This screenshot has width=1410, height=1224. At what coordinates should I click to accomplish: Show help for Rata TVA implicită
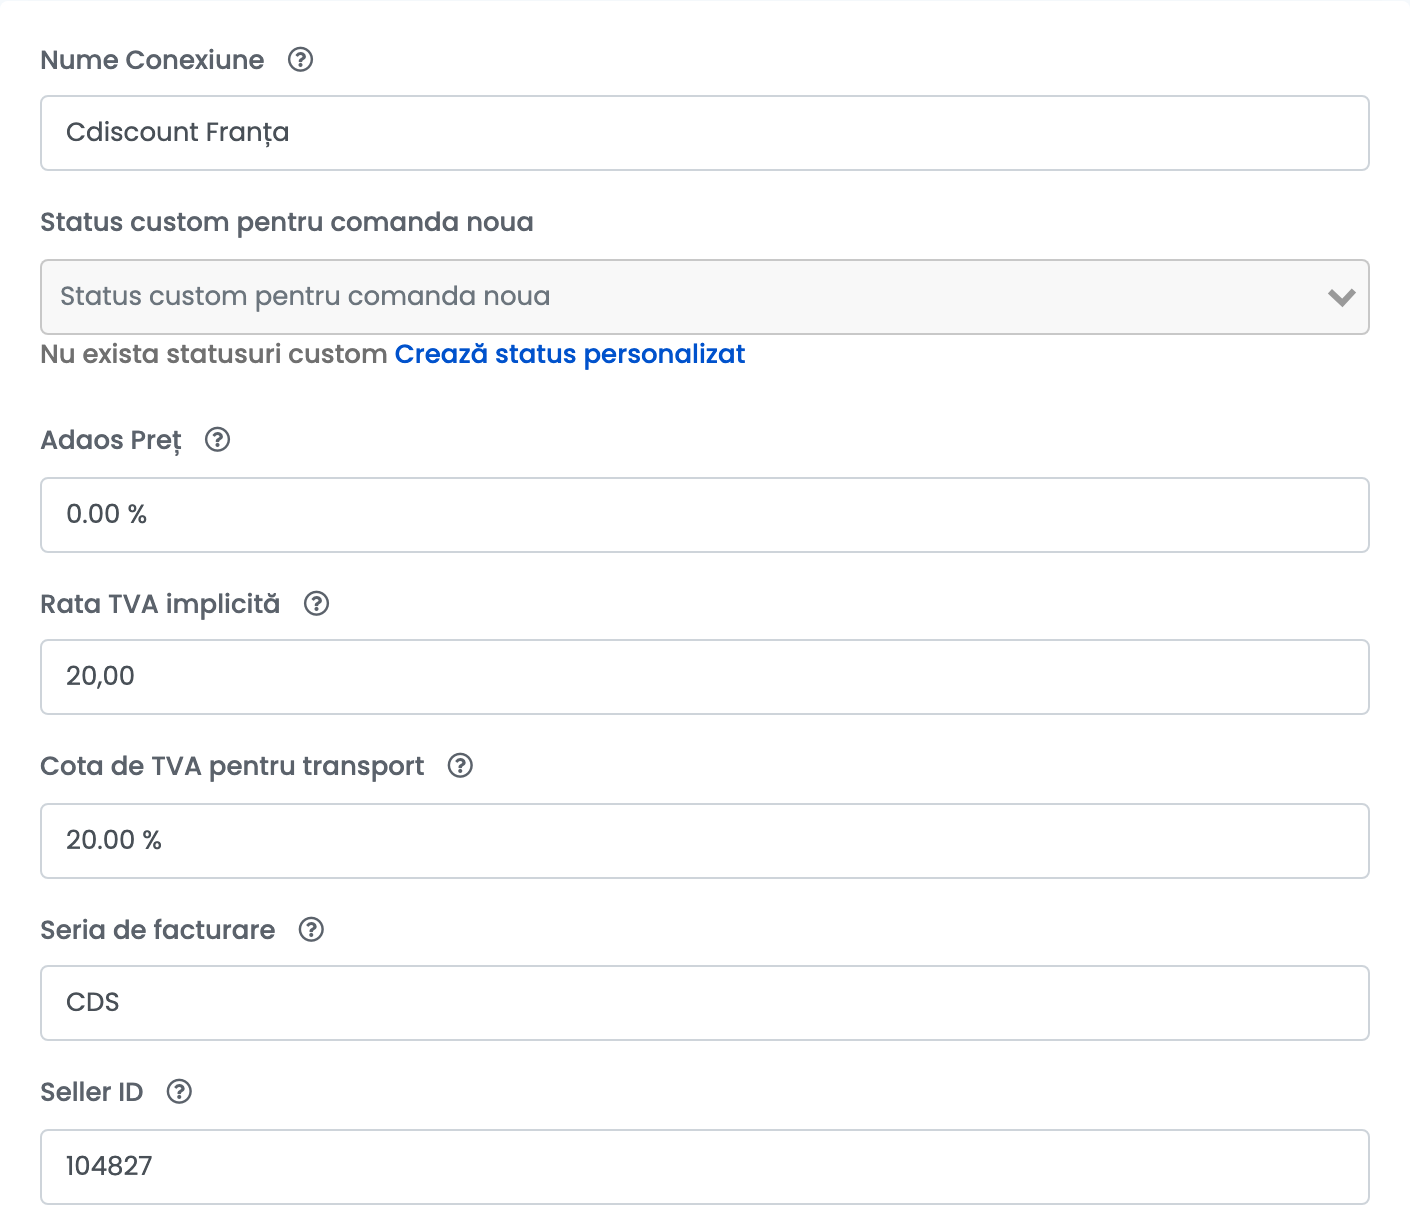tap(316, 604)
